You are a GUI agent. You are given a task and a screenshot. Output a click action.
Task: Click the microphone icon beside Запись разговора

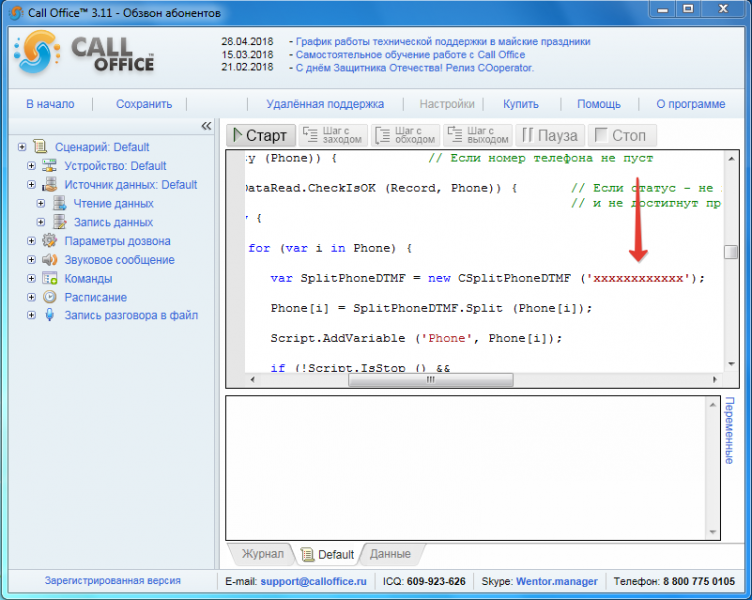point(49,315)
